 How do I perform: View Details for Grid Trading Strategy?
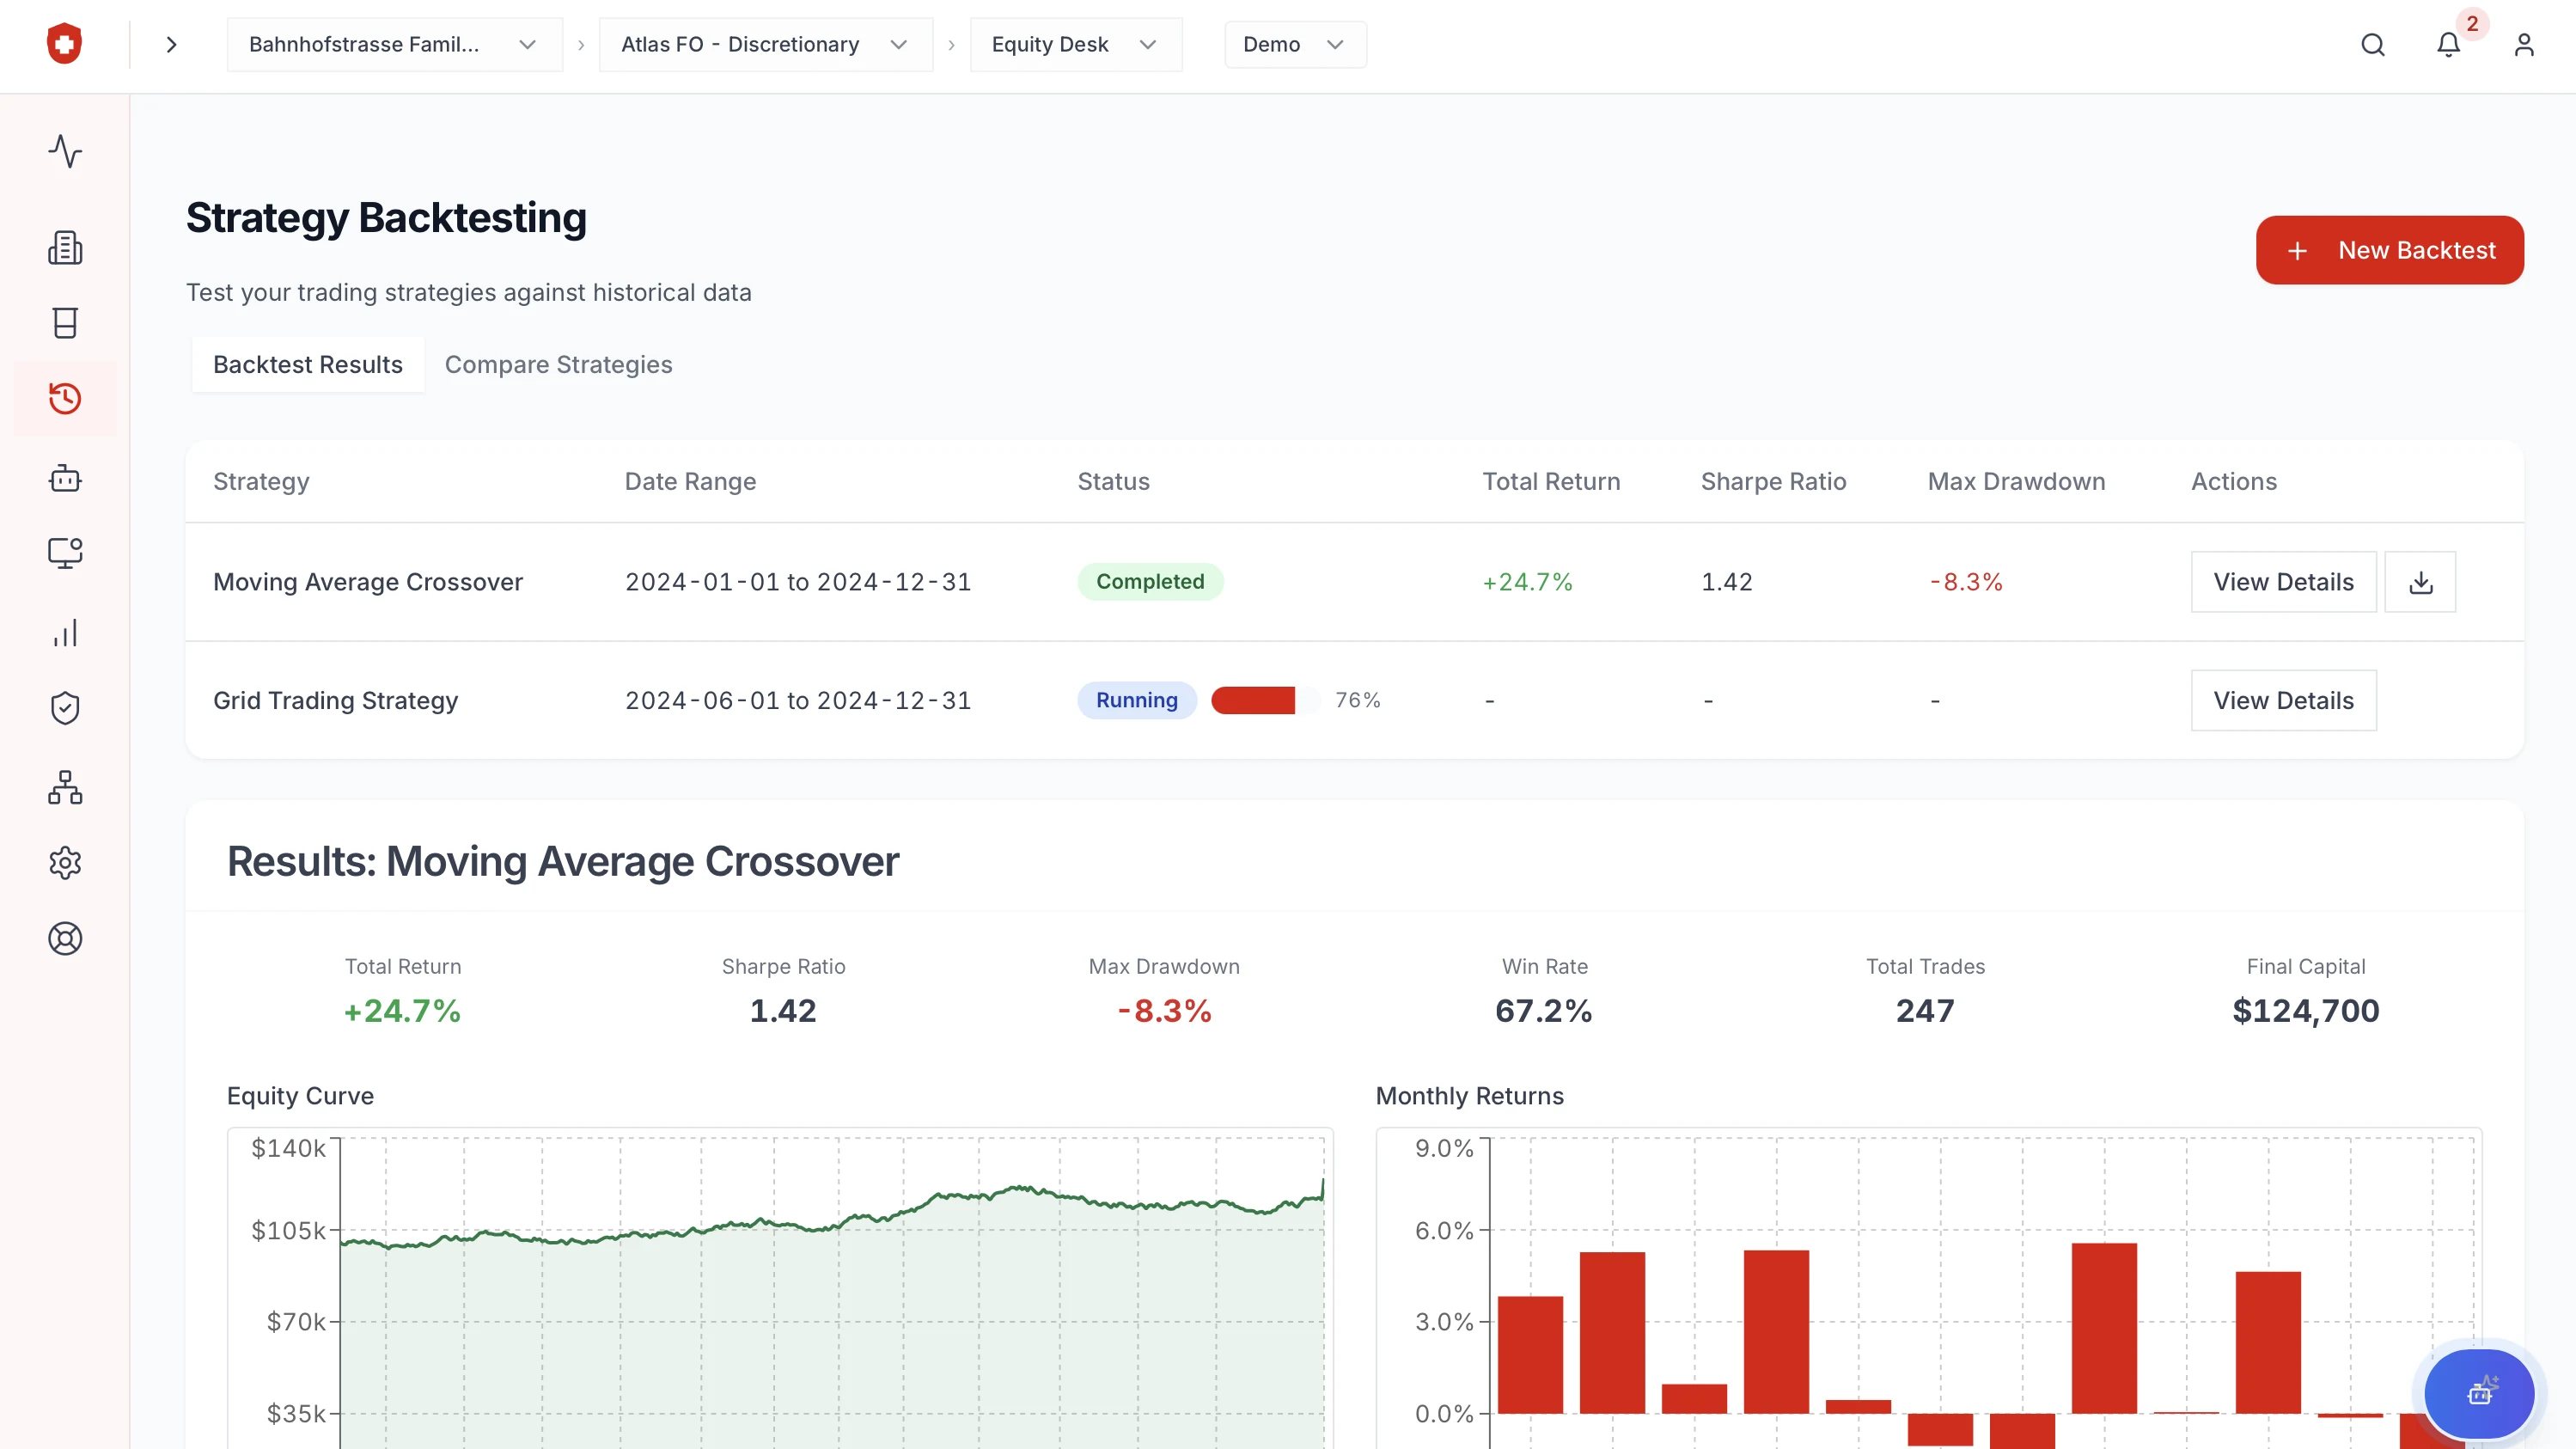click(2283, 700)
